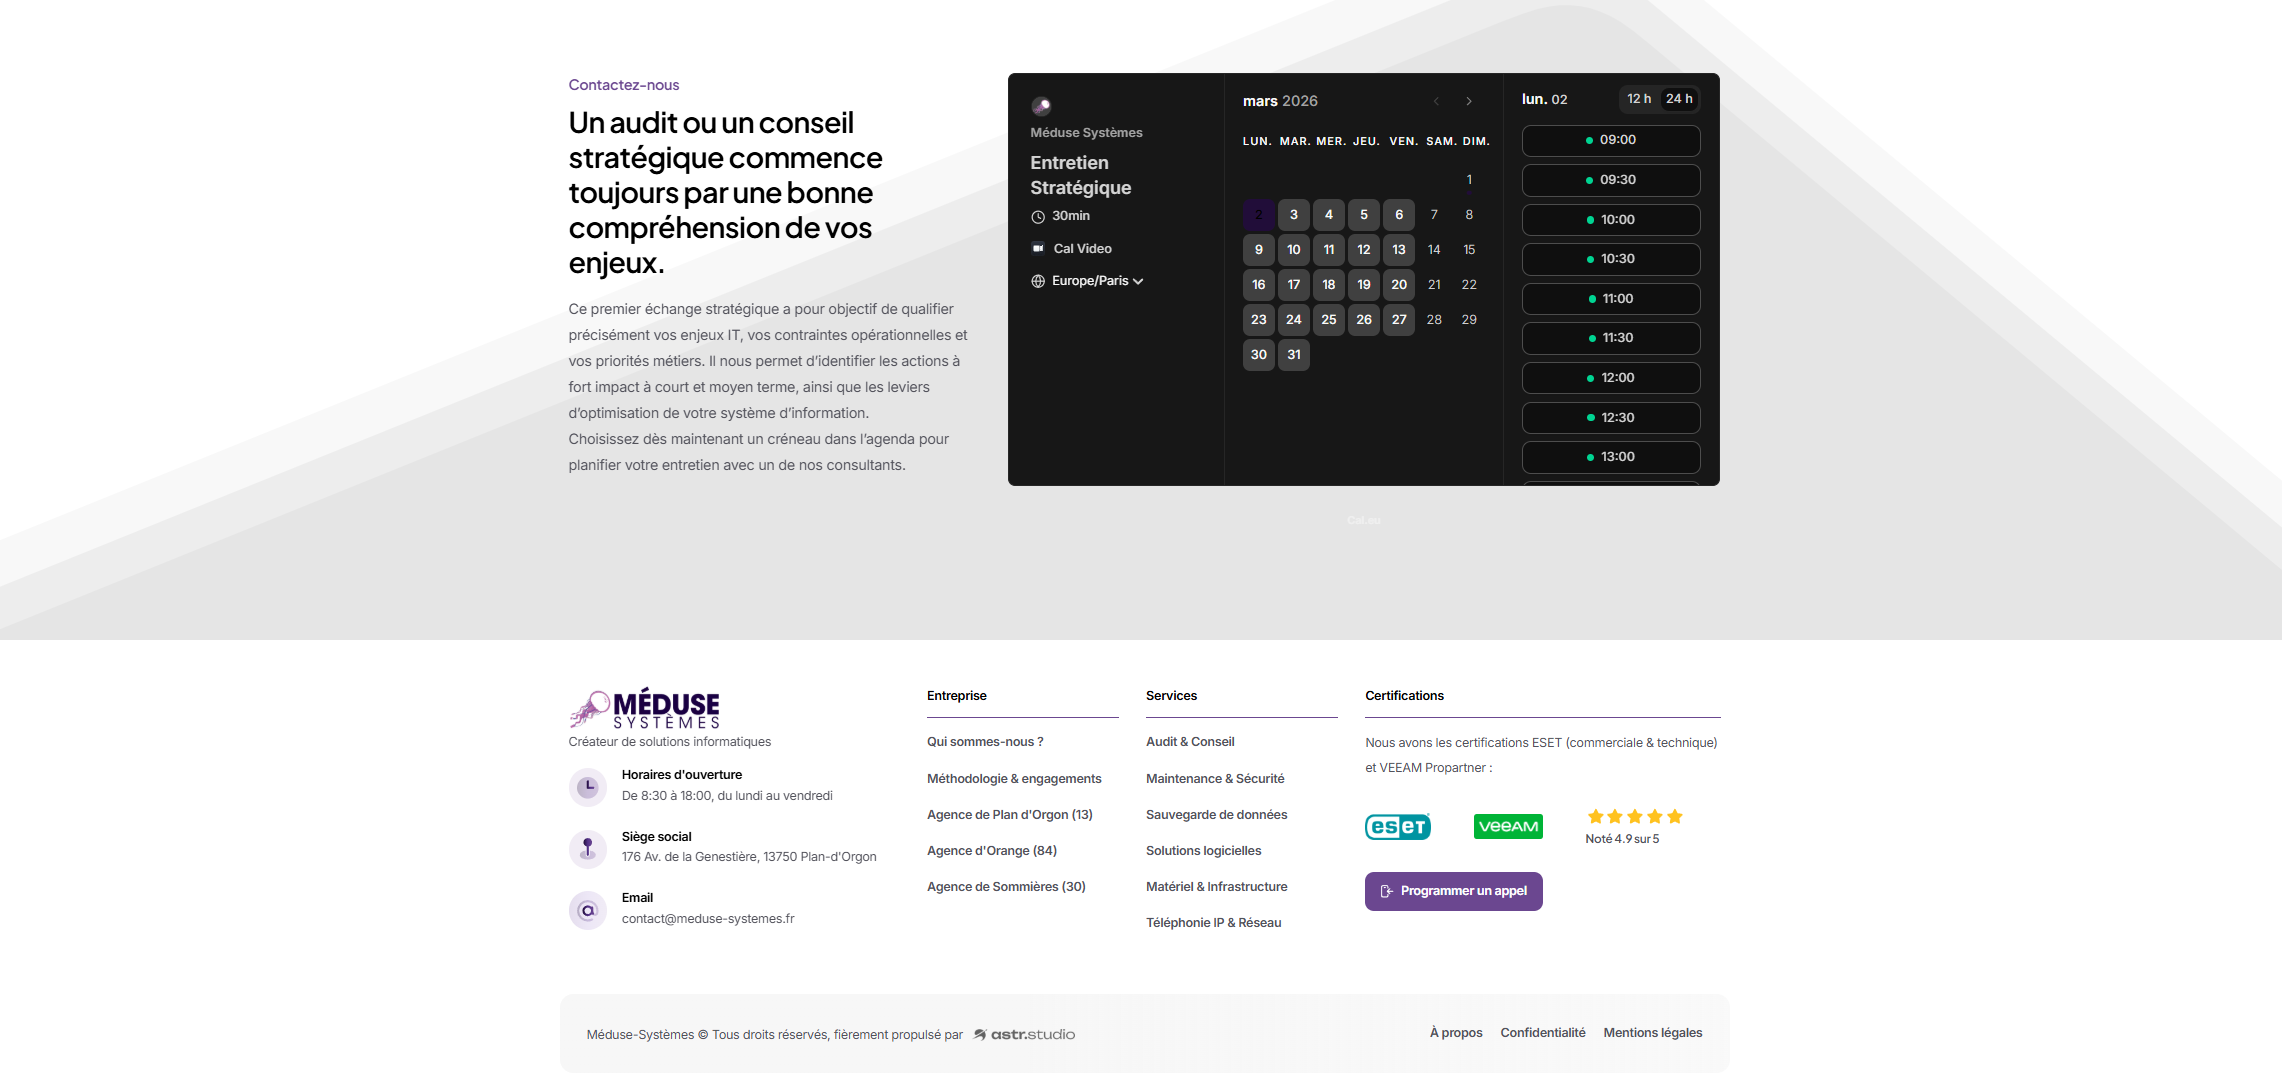Select March 17 in the calendar

point(1294,285)
